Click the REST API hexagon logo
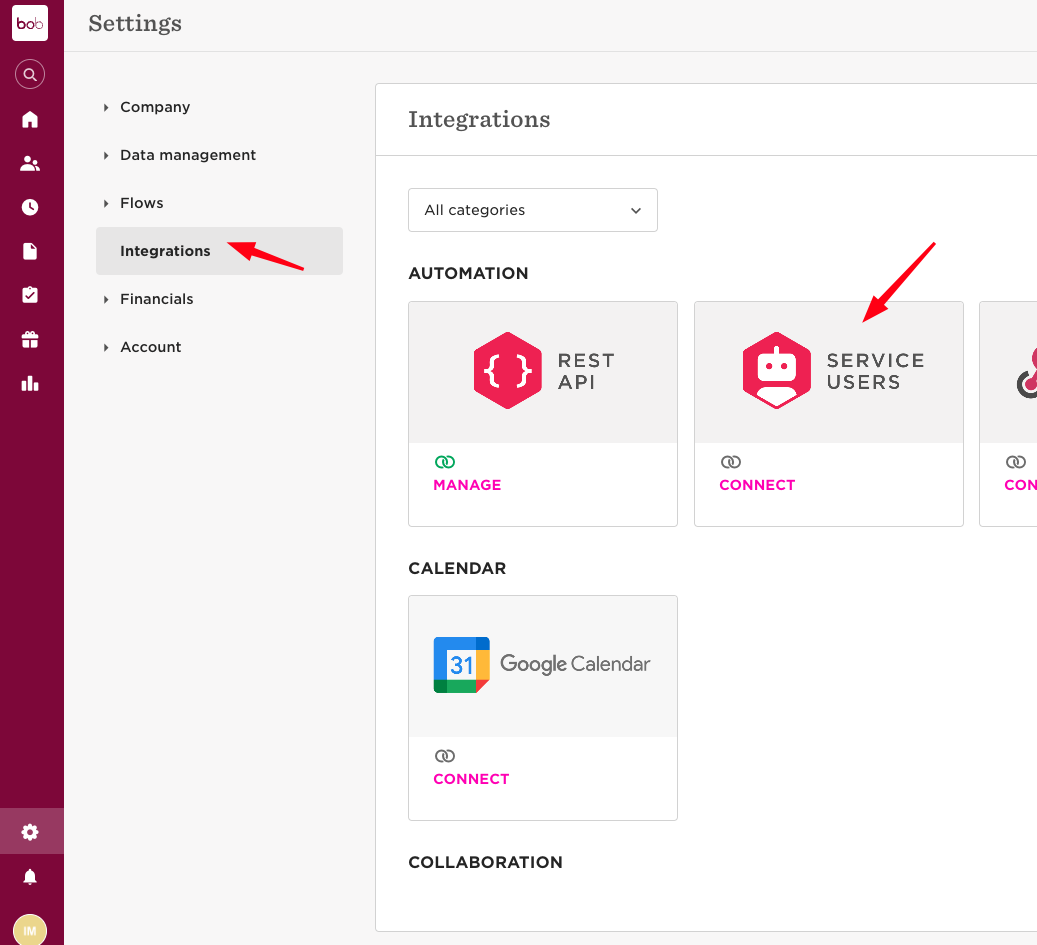 click(x=508, y=370)
